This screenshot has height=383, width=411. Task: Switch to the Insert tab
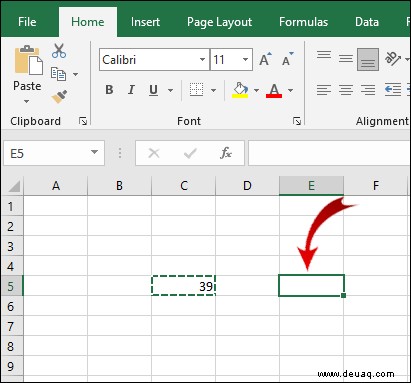(145, 22)
